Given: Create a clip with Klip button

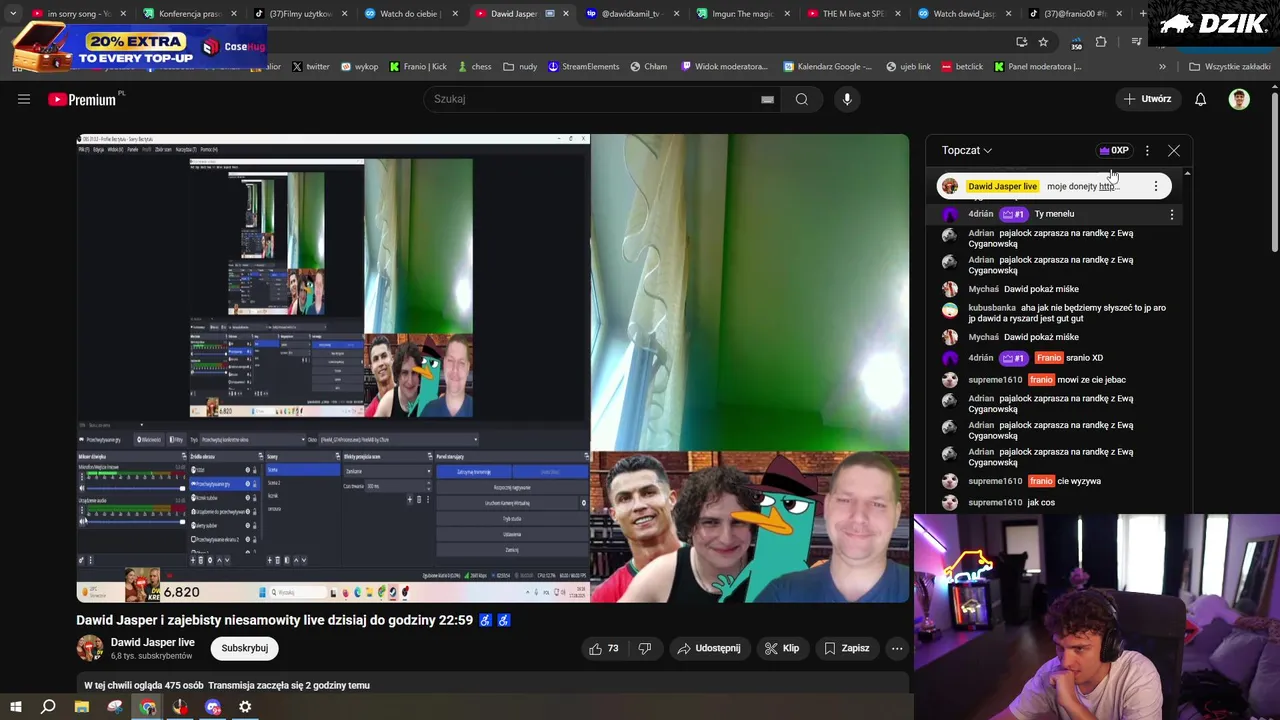Looking at the screenshot, I should [781, 648].
